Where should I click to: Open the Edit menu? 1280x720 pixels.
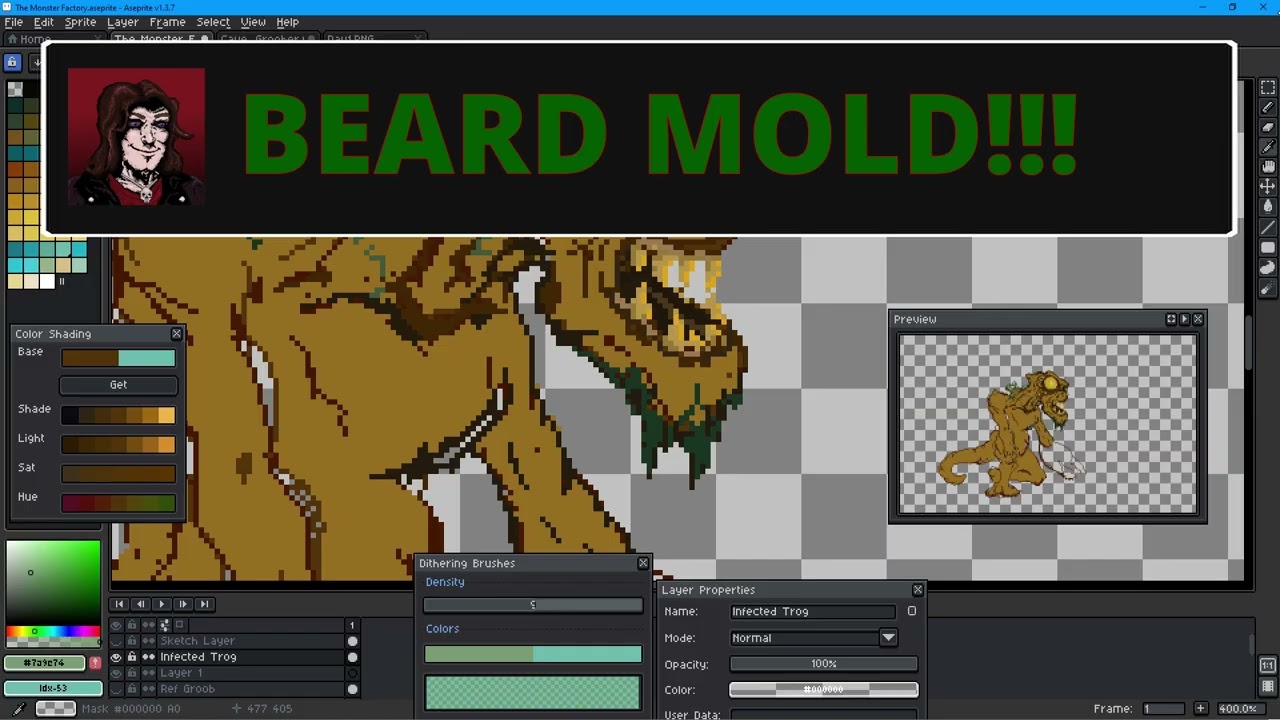pos(43,22)
